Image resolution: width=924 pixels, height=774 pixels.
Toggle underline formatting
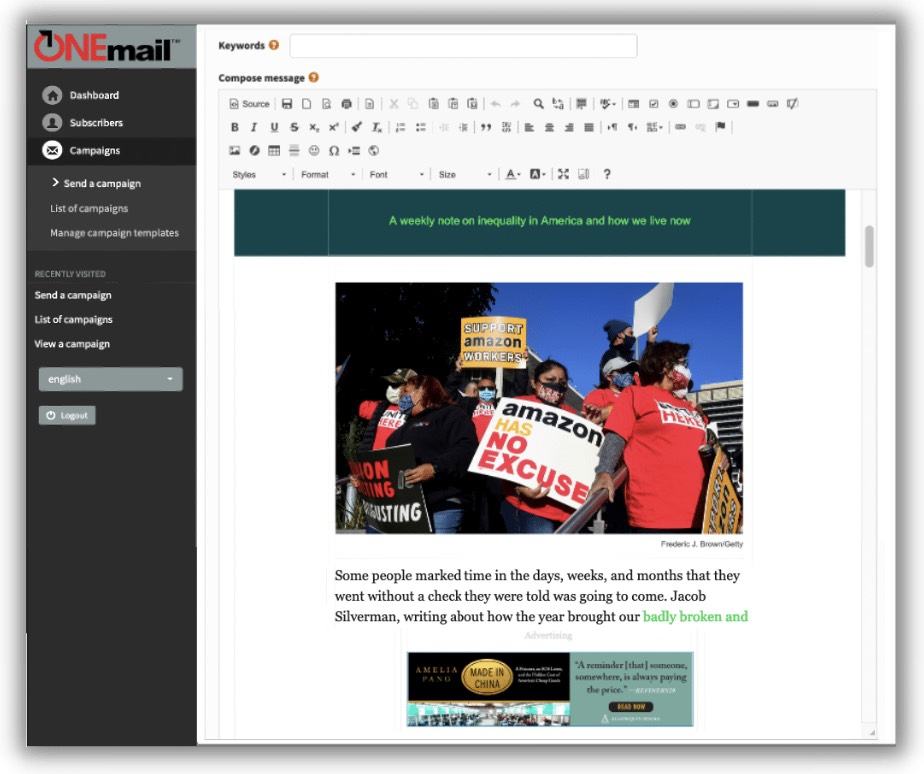click(x=274, y=127)
